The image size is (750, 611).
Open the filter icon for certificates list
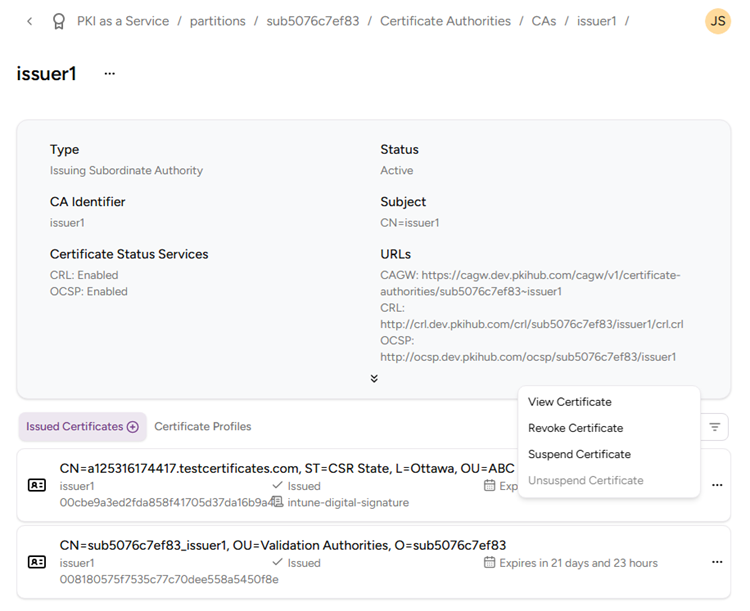714,427
